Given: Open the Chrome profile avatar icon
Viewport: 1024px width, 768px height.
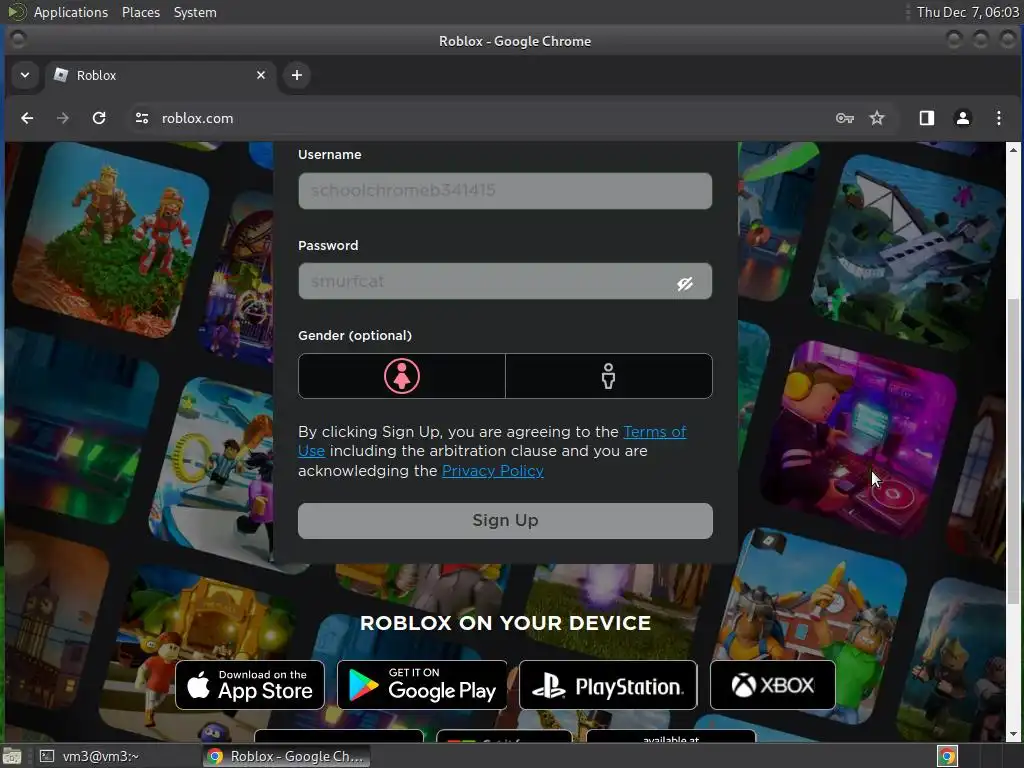Looking at the screenshot, I should [x=963, y=118].
